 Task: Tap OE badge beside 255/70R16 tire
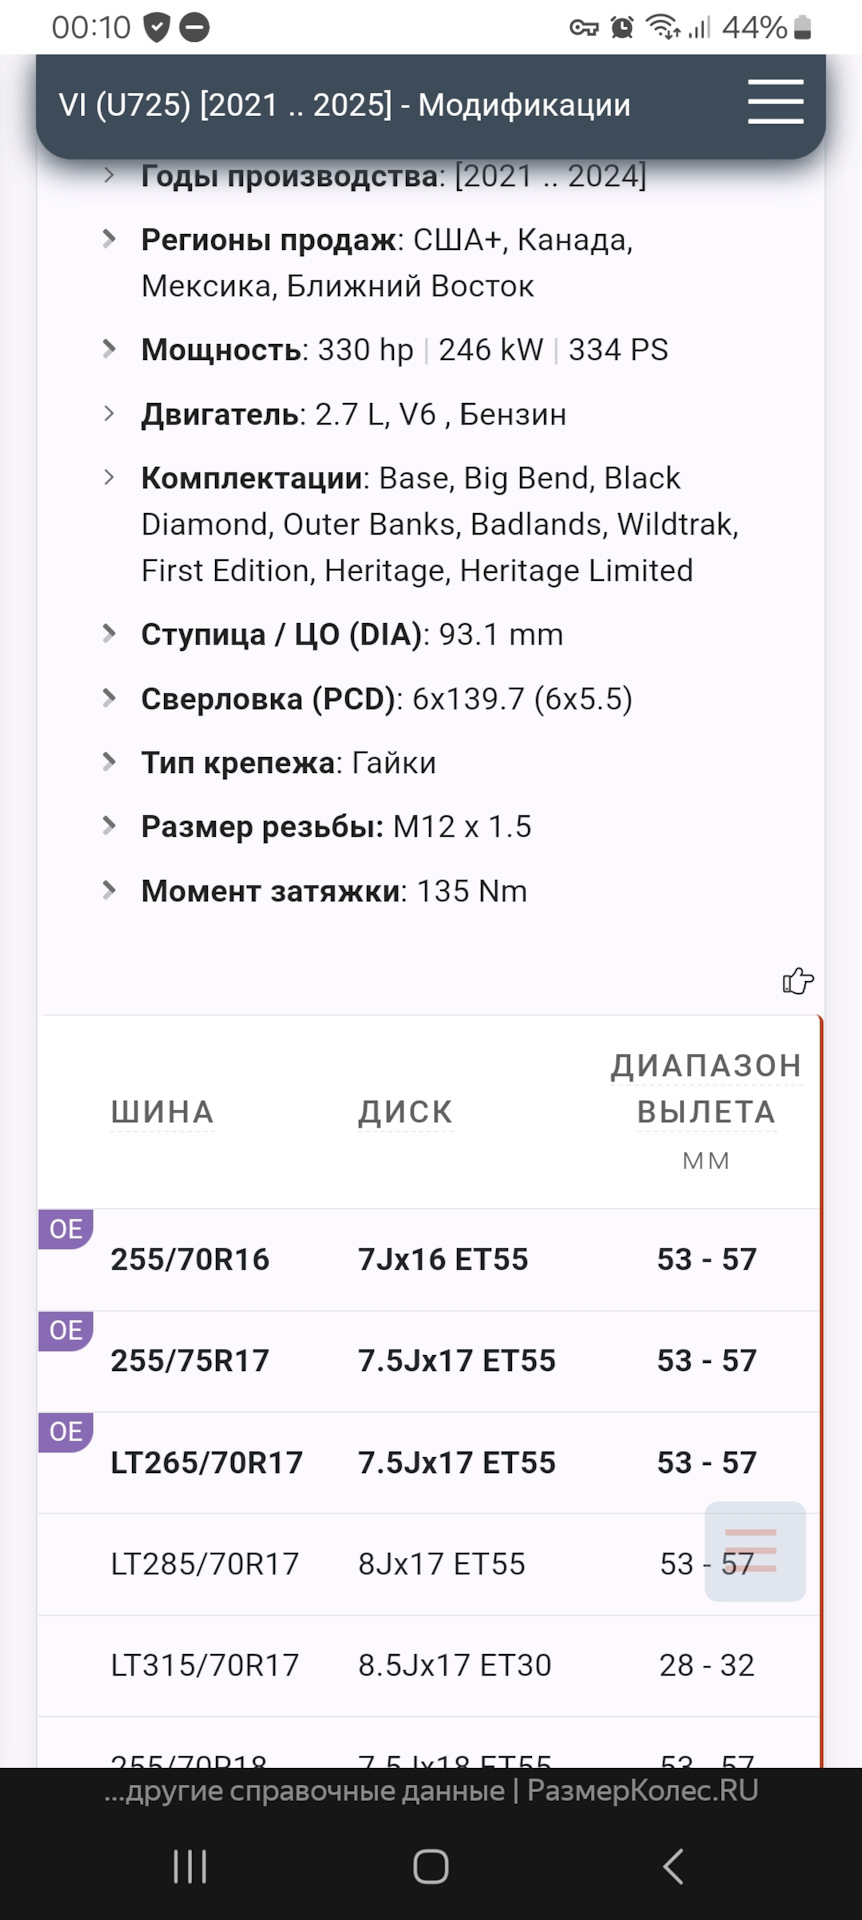[x=66, y=1229]
